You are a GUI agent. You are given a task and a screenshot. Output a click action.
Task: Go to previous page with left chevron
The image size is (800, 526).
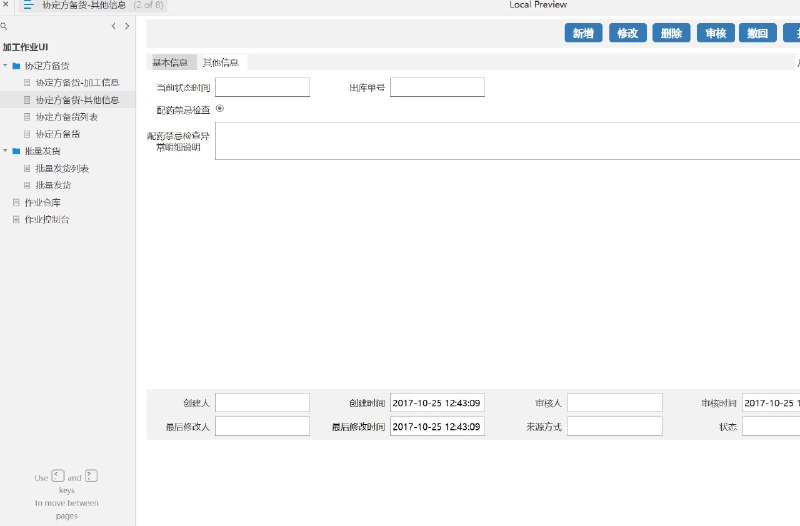coord(113,26)
